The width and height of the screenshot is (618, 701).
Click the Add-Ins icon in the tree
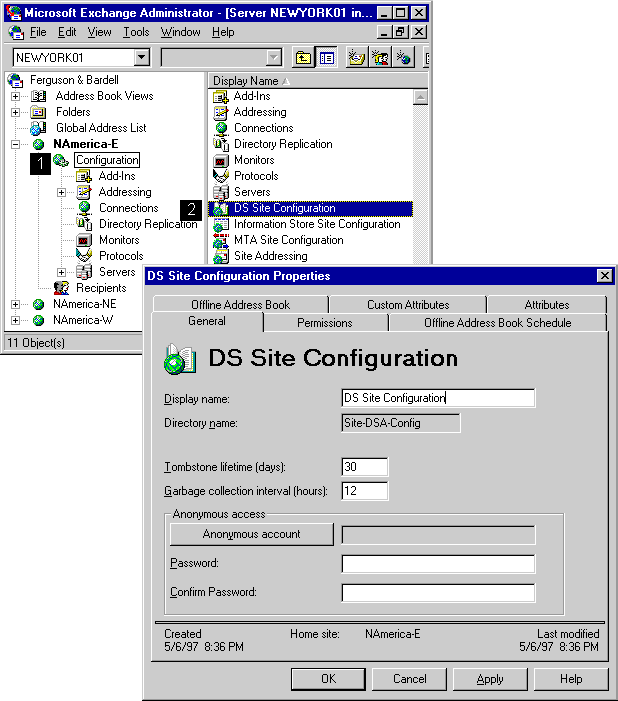click(x=84, y=176)
